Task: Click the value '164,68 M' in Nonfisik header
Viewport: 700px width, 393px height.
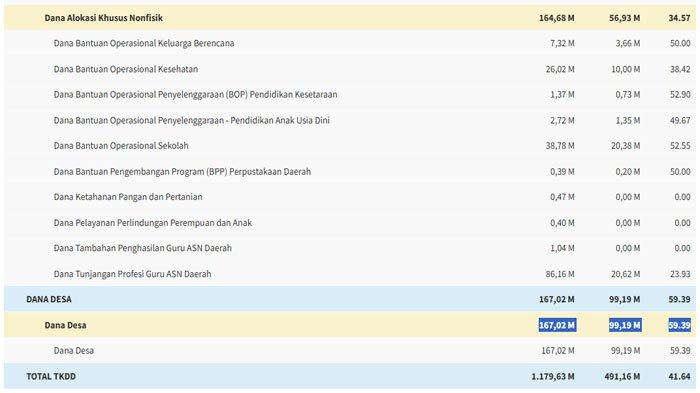Action: click(x=557, y=18)
